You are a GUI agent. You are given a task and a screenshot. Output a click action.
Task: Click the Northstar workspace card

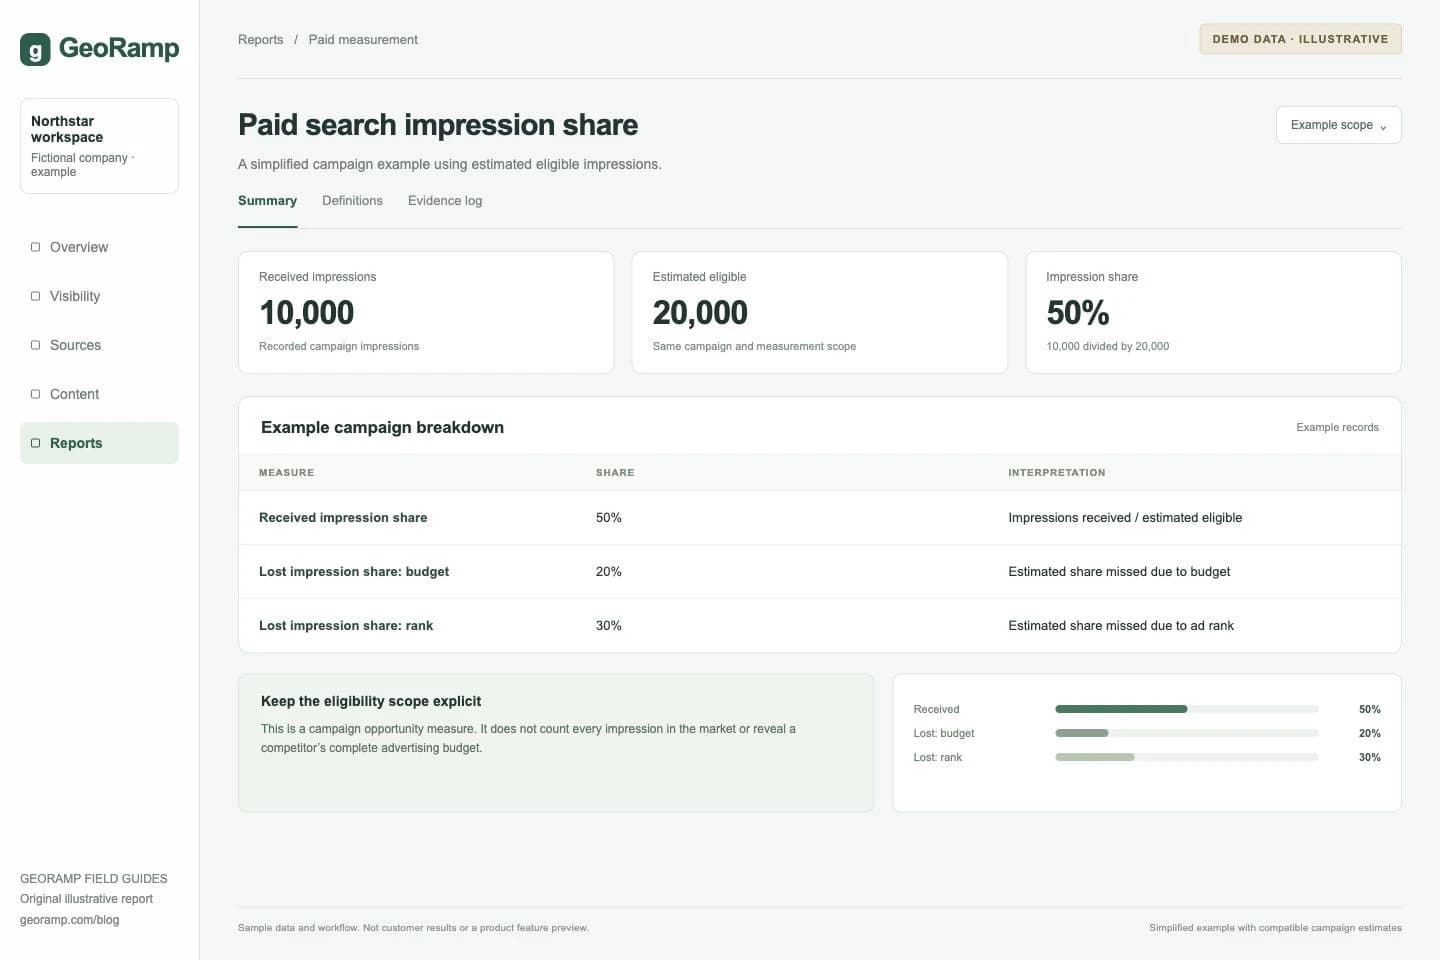[99, 146]
